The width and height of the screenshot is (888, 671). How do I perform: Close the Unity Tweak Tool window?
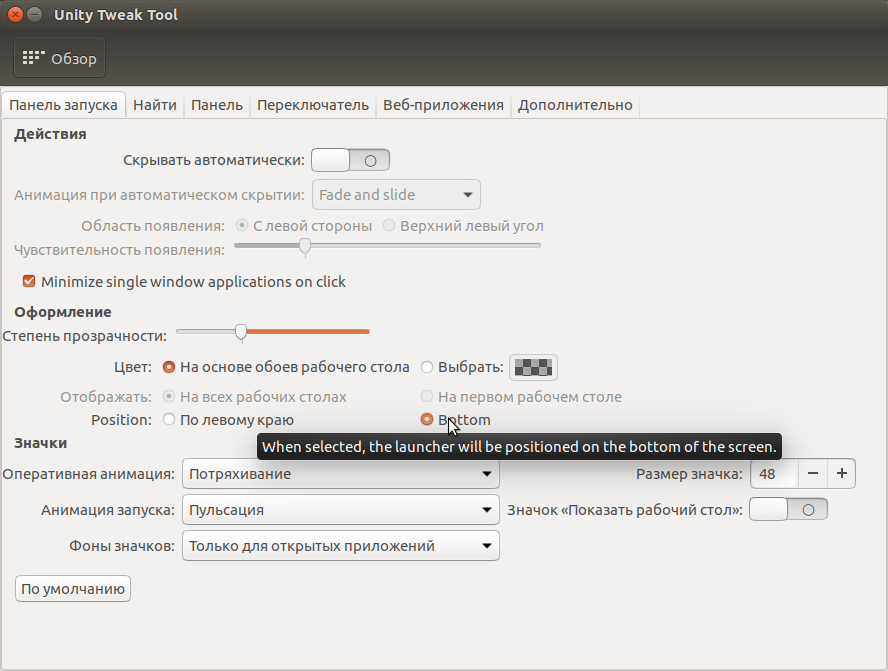point(15,15)
